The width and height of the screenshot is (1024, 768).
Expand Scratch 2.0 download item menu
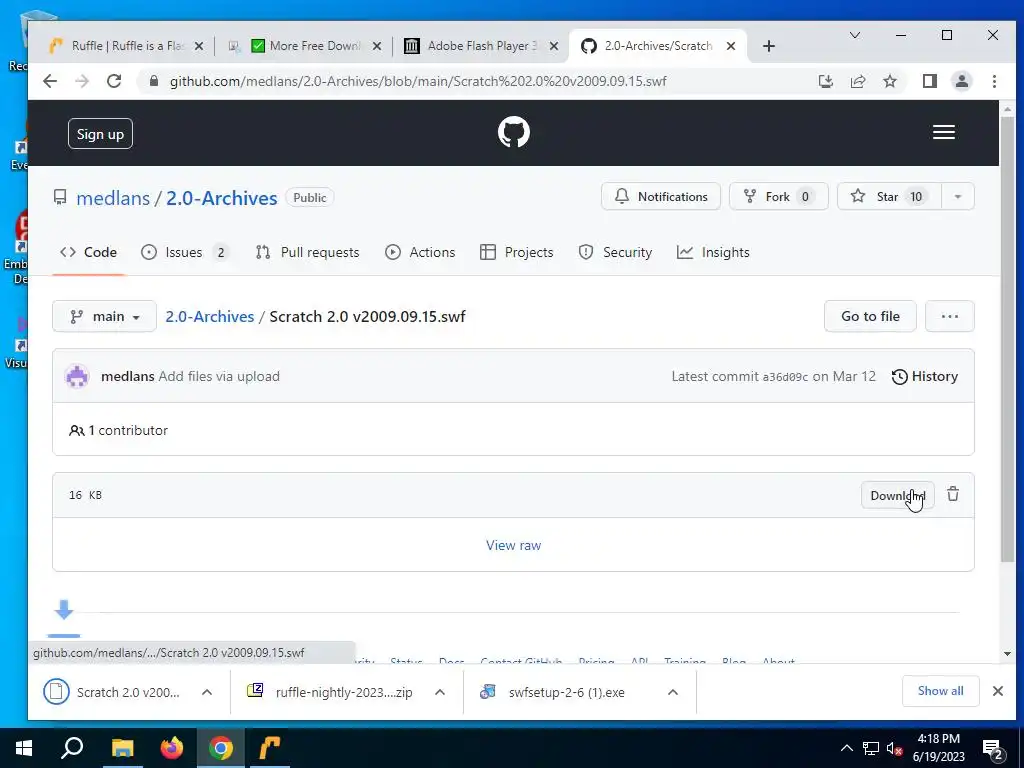207,692
